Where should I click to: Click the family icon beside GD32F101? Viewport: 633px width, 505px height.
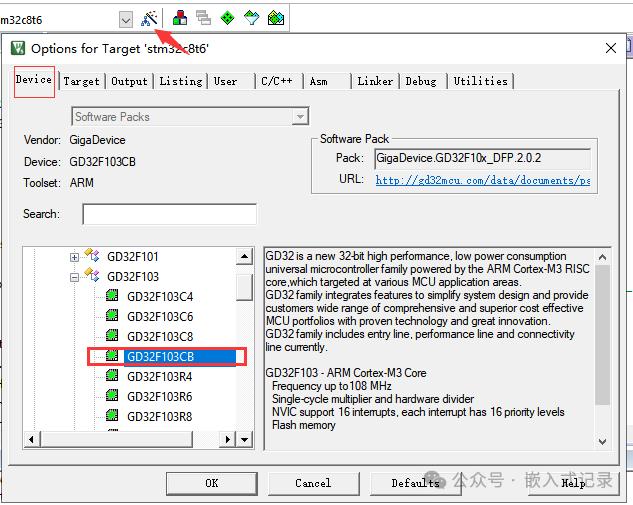pos(92,255)
